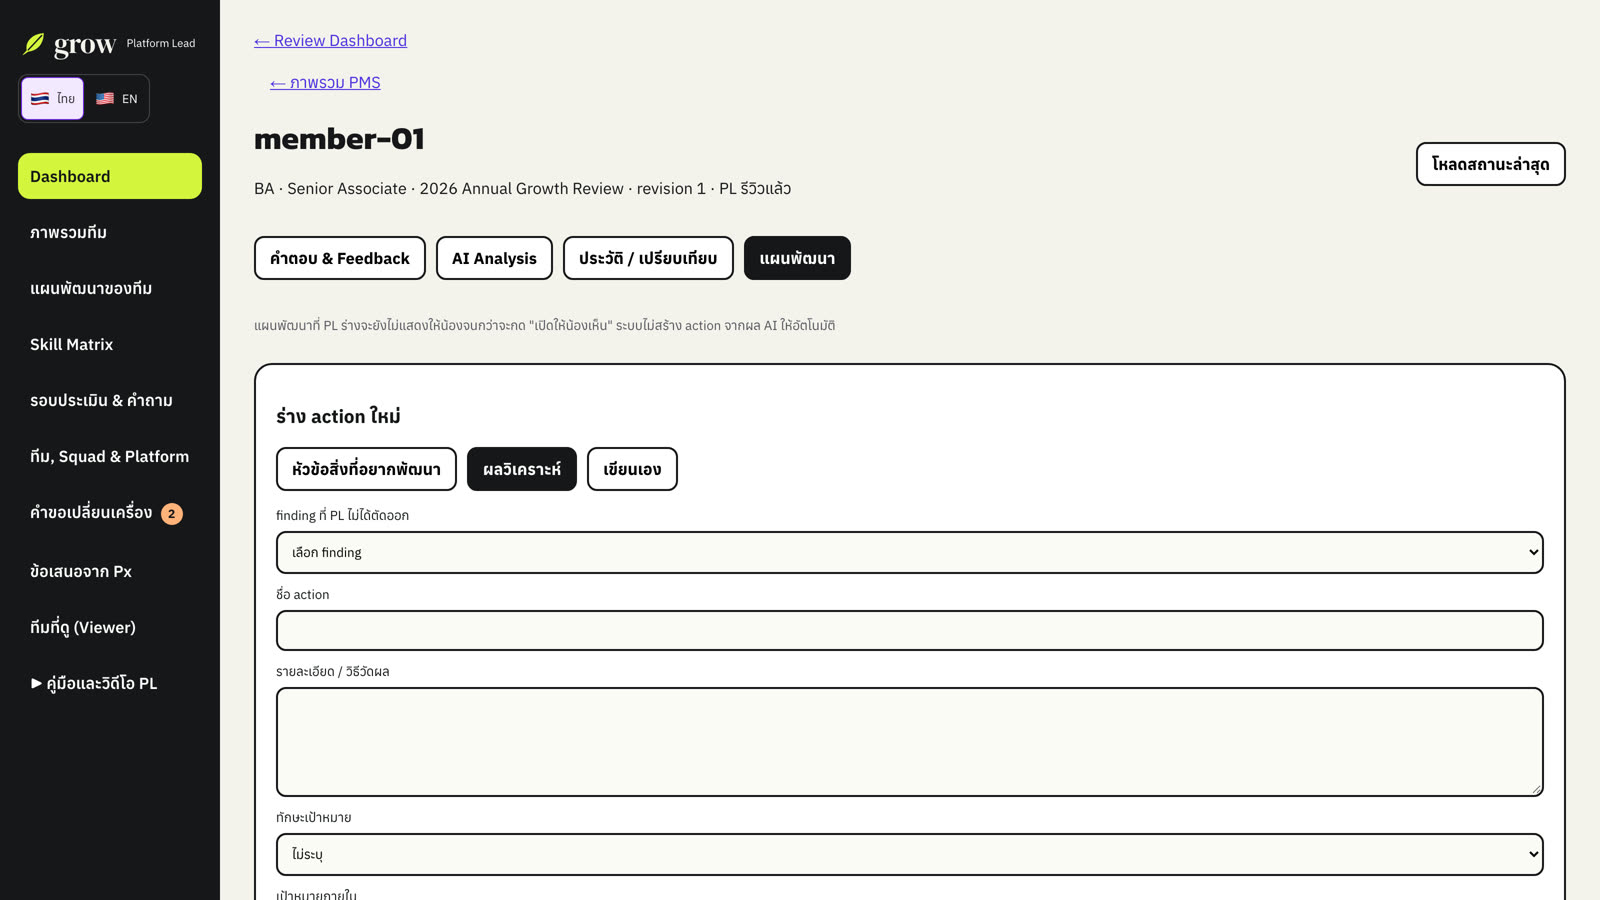Image resolution: width=1600 pixels, height=900 pixels.
Task: Click the grow leaf logo icon
Action: (x=34, y=44)
